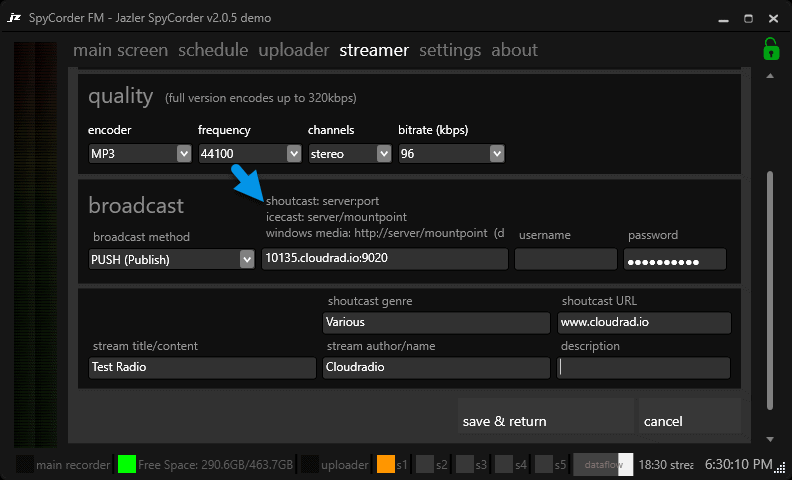Switch to the schedule tab

[213, 50]
